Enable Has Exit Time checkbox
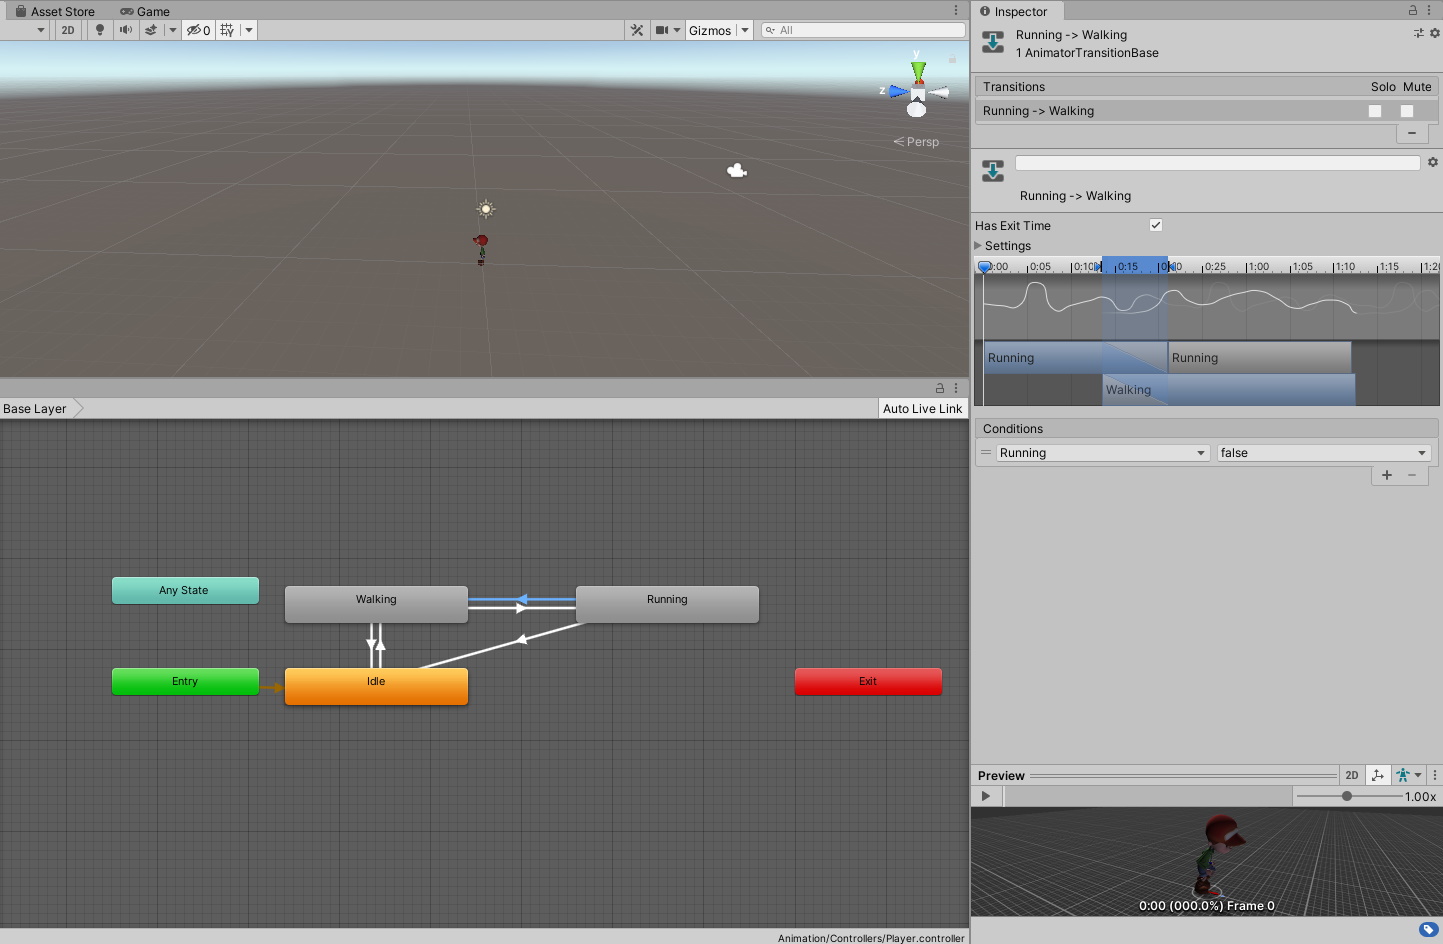 [1156, 225]
